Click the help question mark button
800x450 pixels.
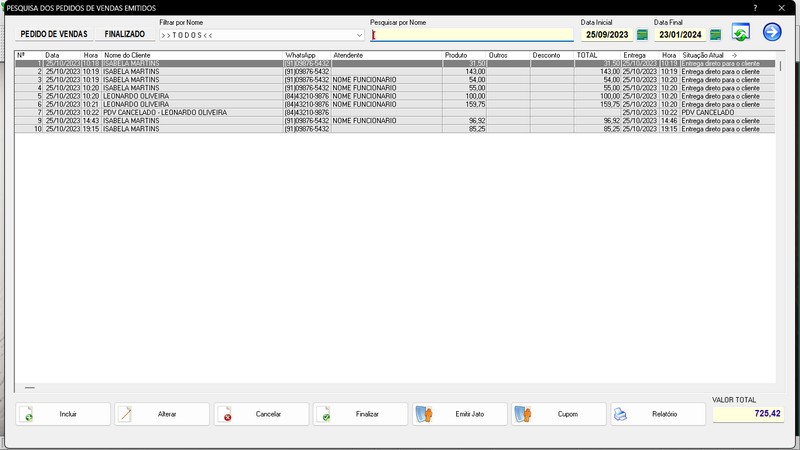click(755, 8)
